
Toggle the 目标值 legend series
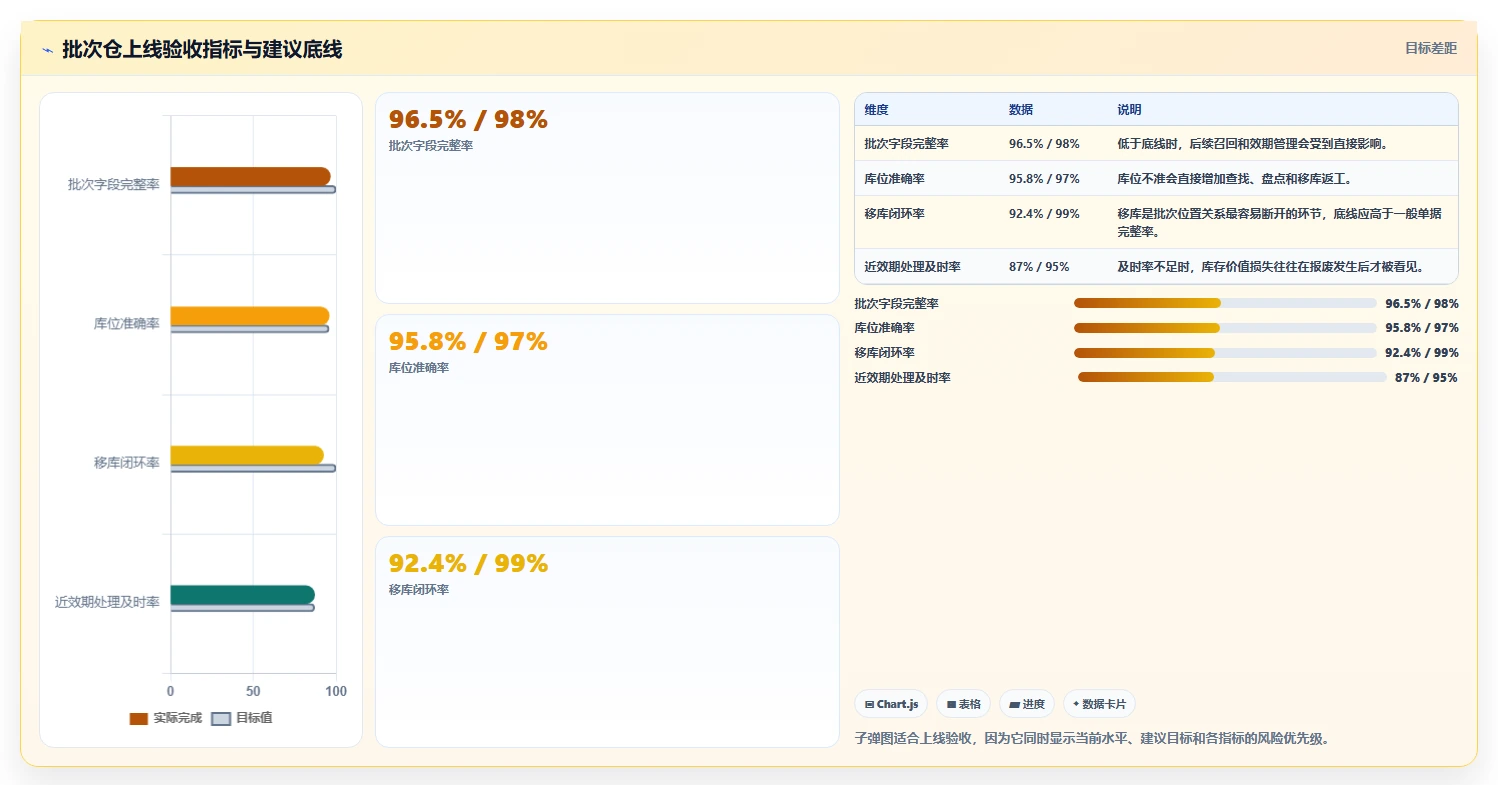(242, 718)
